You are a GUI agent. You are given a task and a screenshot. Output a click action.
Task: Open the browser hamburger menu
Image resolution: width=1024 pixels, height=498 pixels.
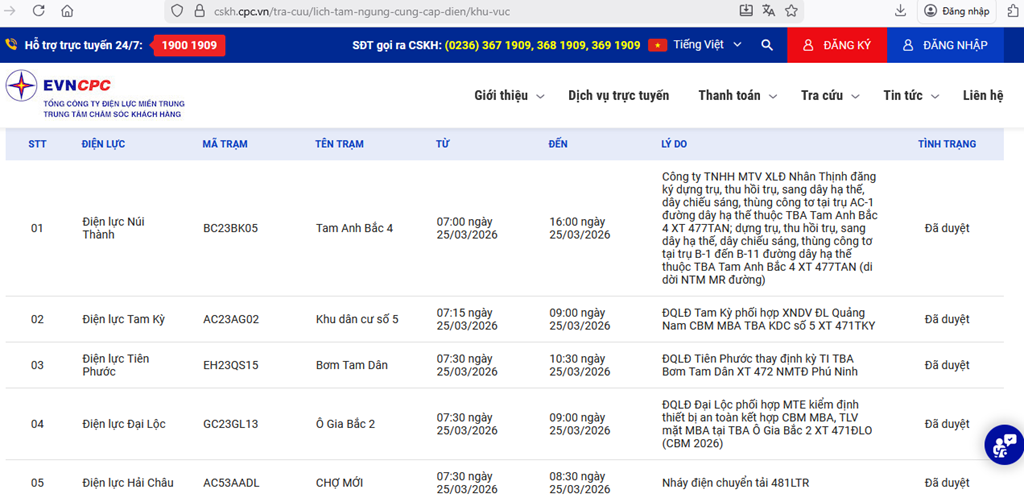pos(1007,11)
